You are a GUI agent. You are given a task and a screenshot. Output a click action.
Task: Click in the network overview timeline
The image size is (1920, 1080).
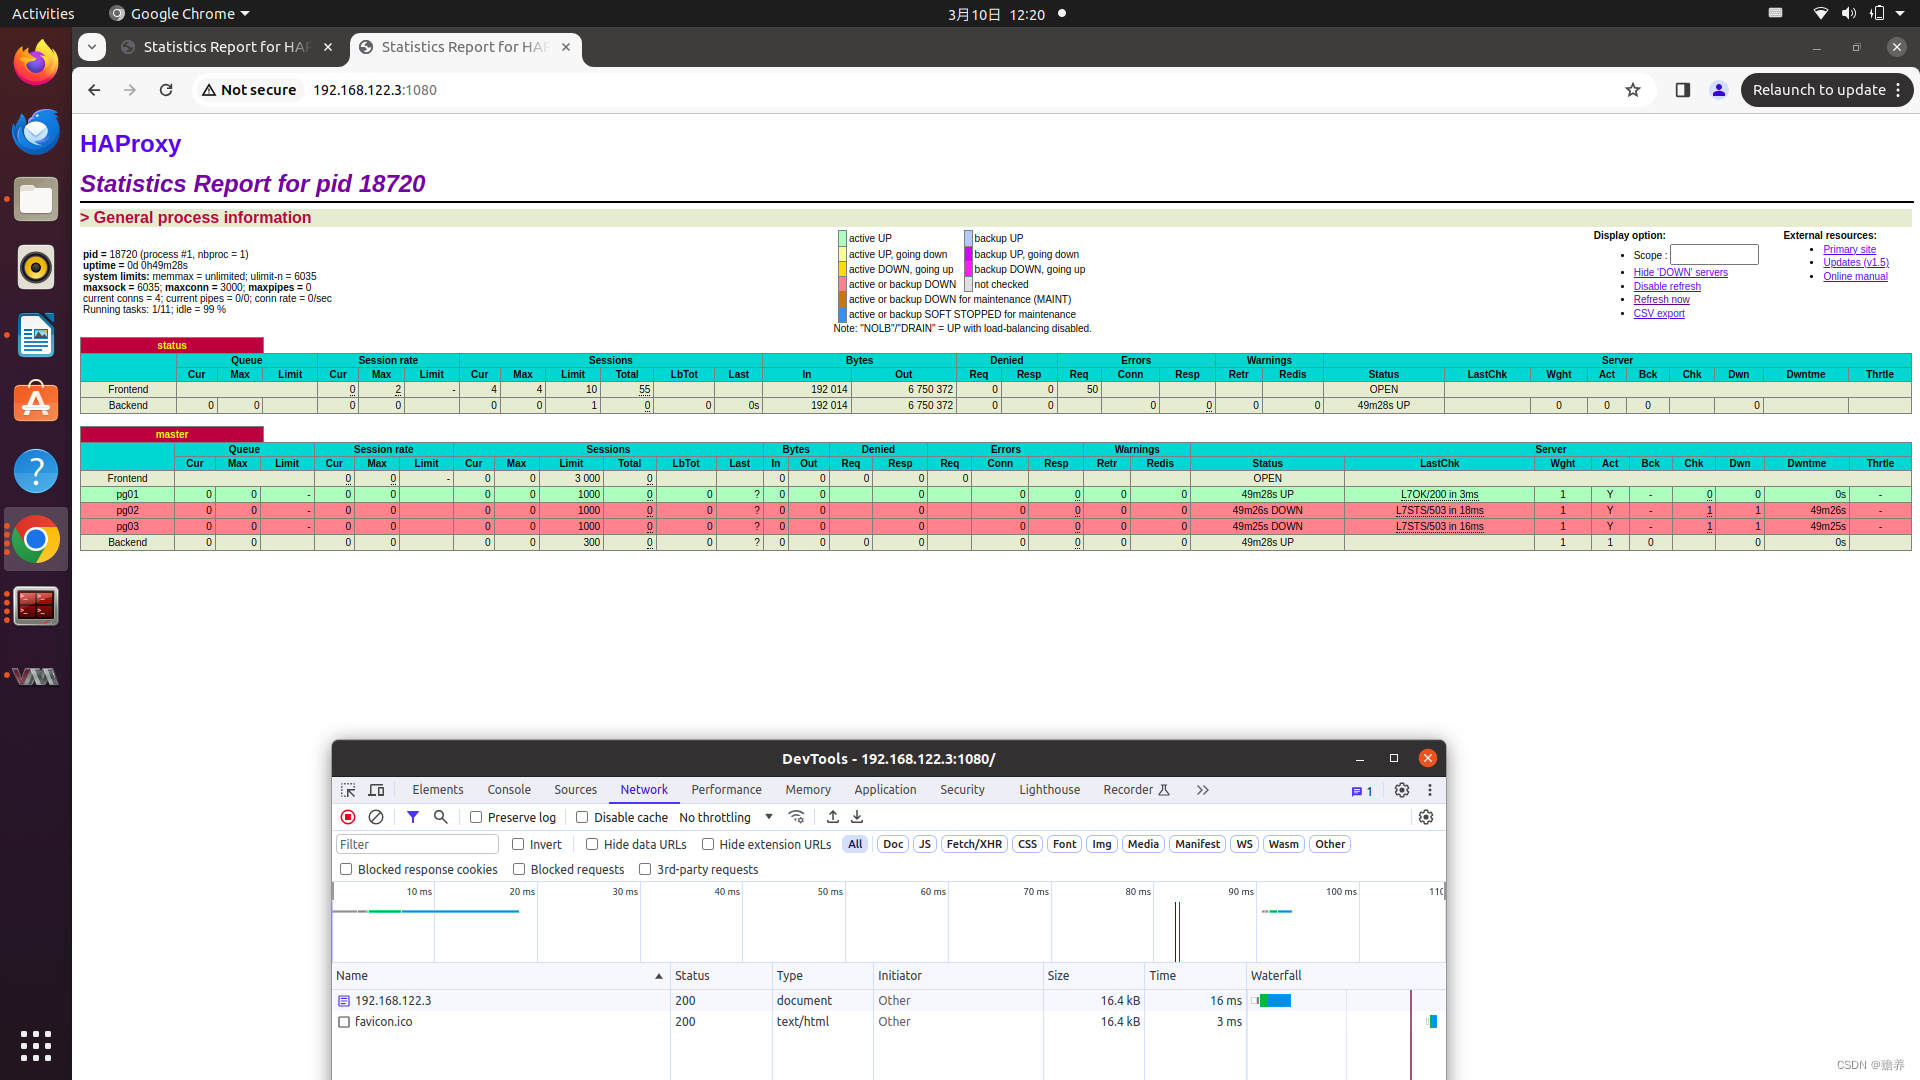(x=888, y=922)
